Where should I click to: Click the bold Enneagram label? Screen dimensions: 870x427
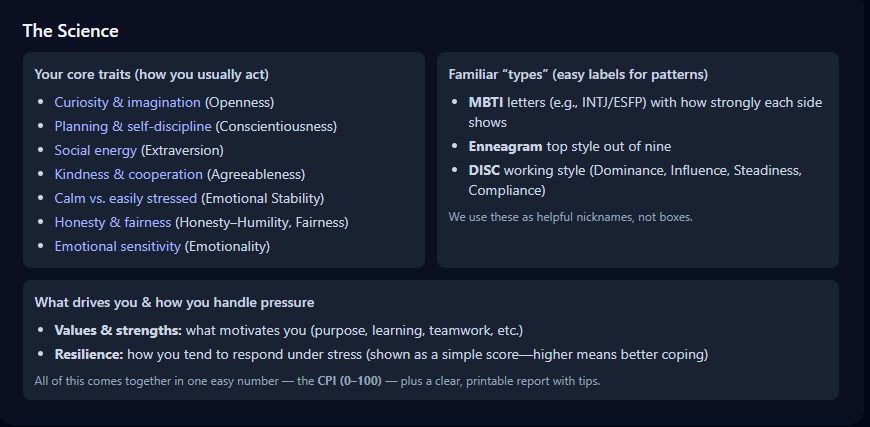(x=505, y=146)
